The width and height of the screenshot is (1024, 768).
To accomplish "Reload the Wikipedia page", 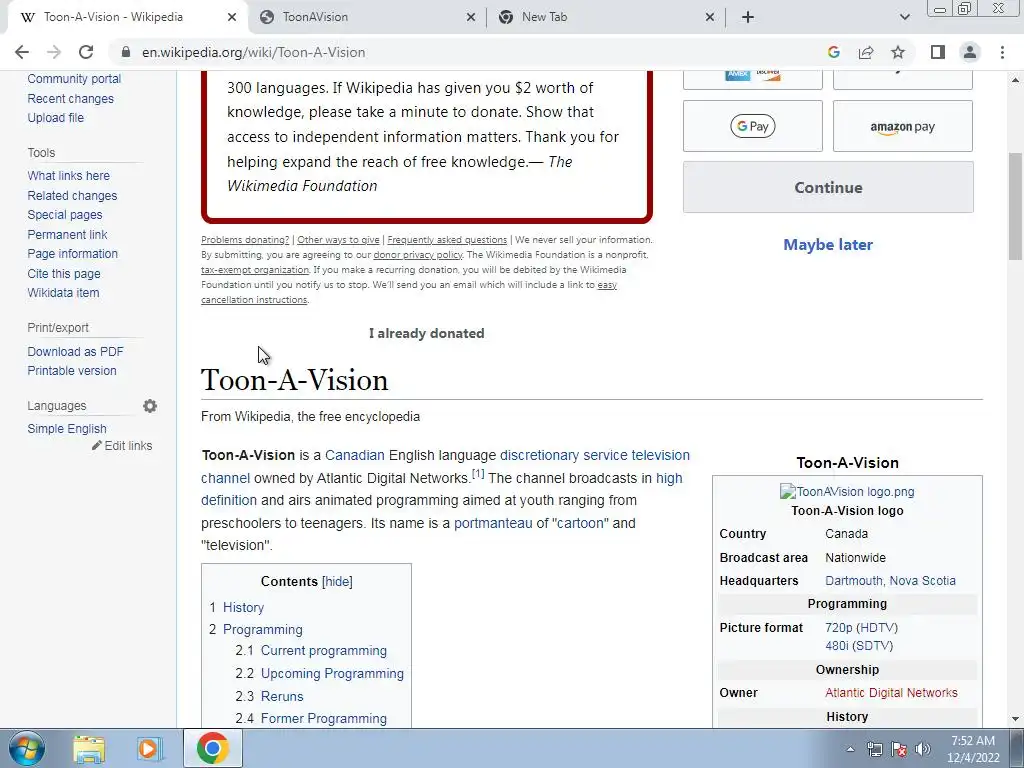I will [x=86, y=52].
